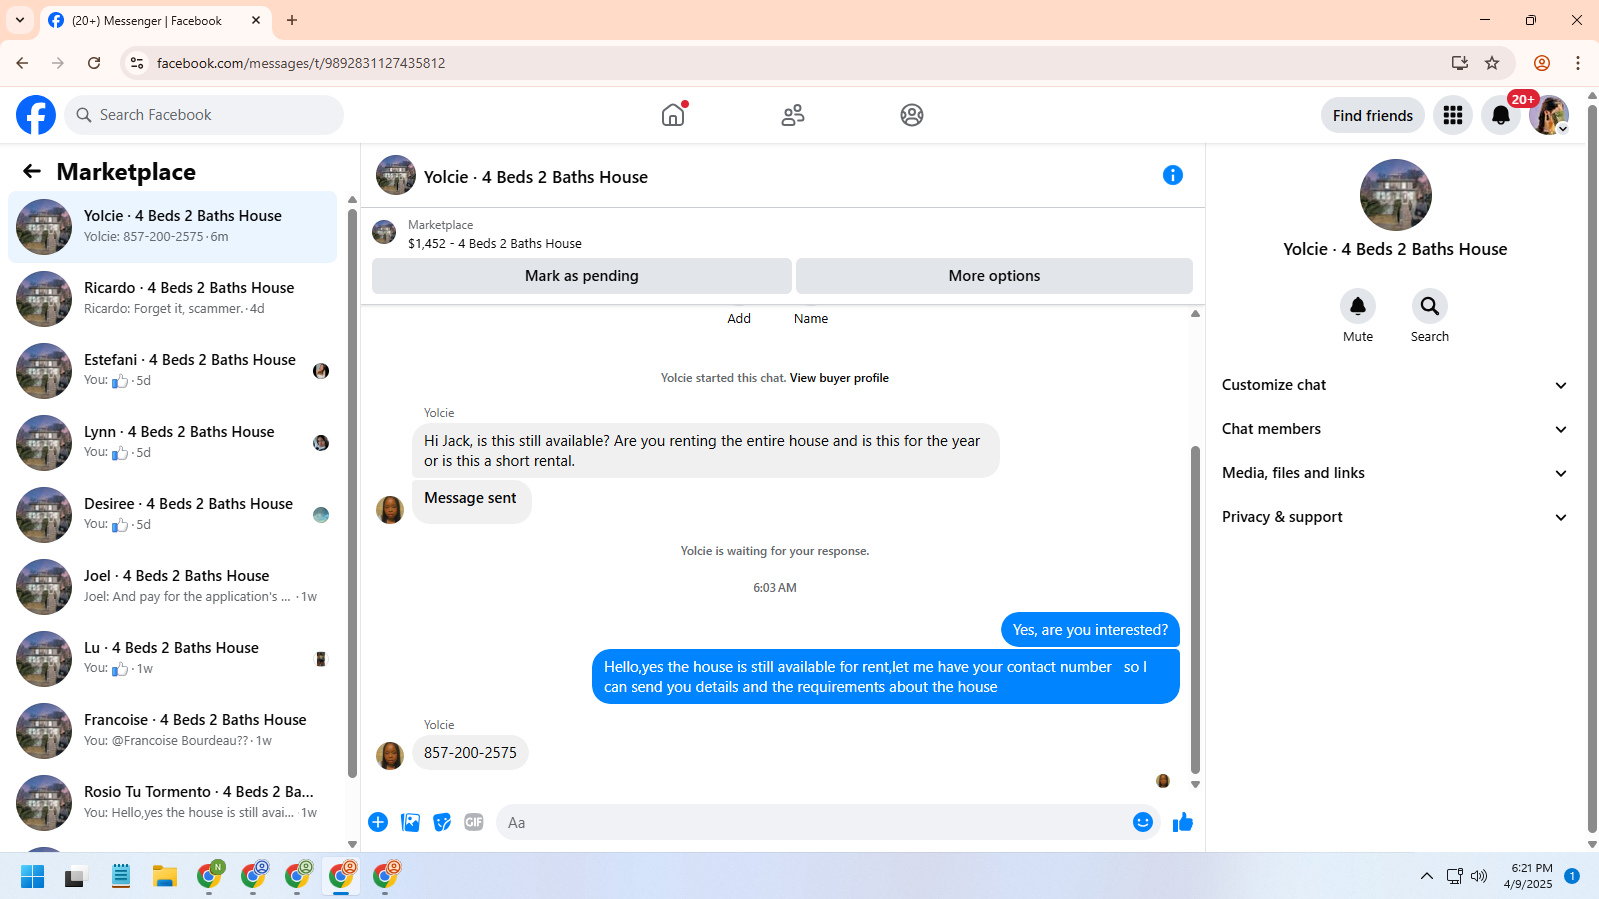The height and width of the screenshot is (899, 1599).
Task: Open the chat header title Yolcie
Action: point(536,177)
